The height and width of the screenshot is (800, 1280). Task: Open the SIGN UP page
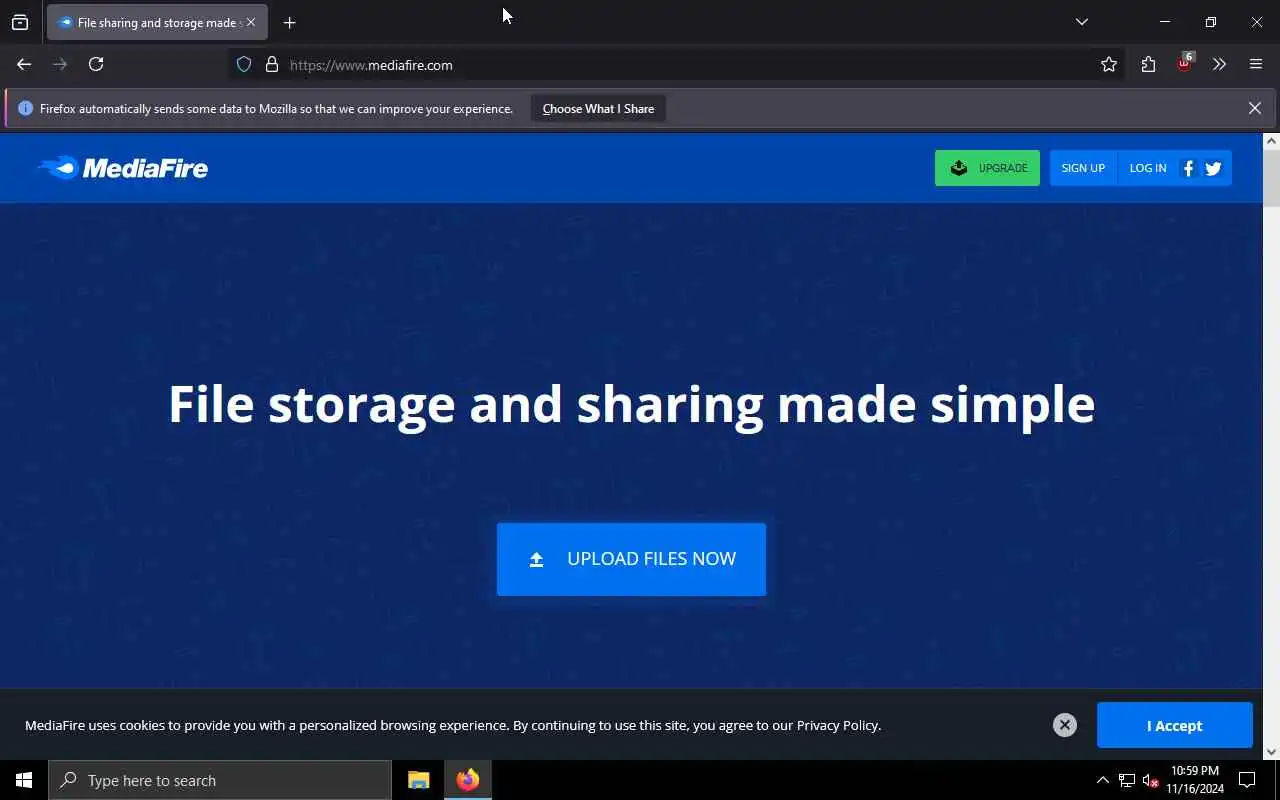(1083, 168)
